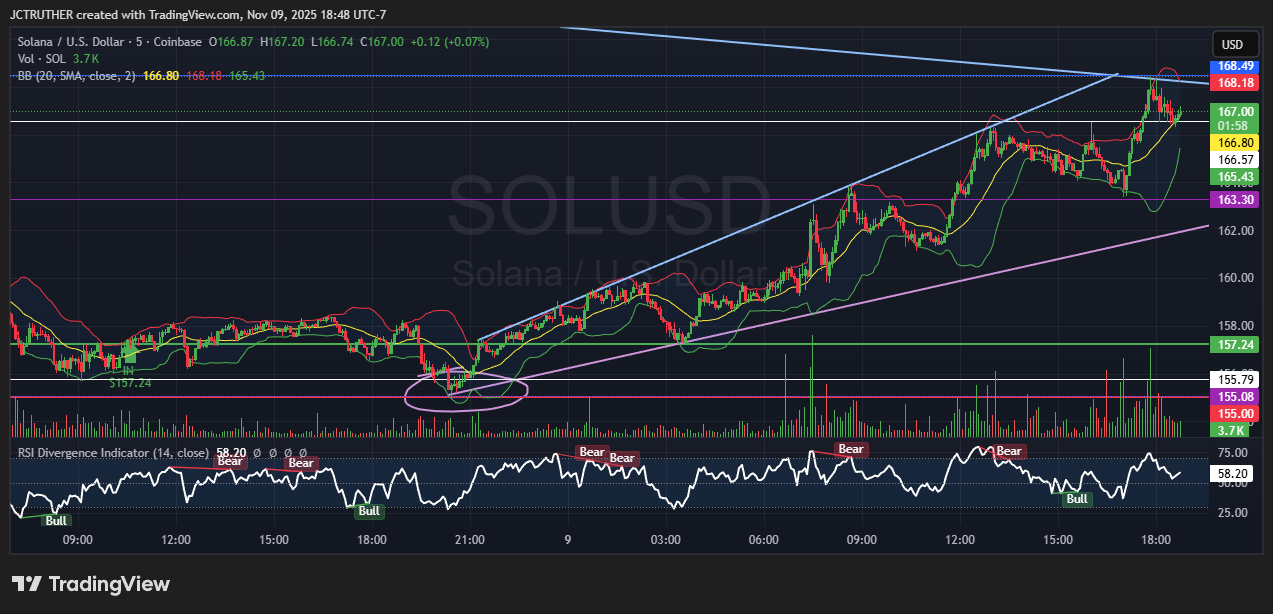
Task: Click the green 165.43 price axis label
Action: coord(1233,176)
